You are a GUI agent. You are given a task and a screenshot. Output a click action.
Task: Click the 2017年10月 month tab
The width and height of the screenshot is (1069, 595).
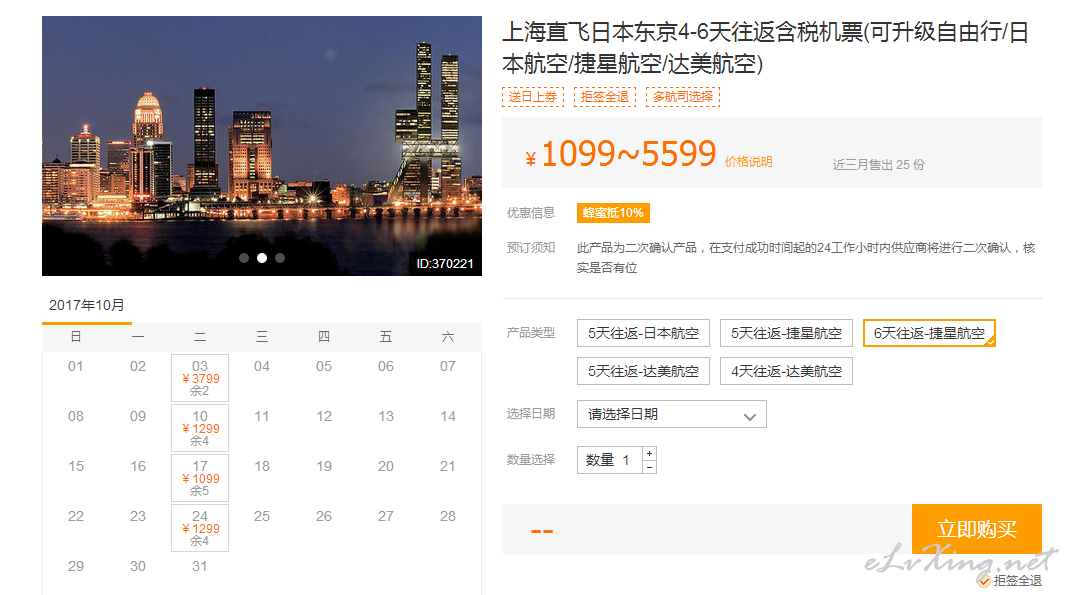click(87, 305)
